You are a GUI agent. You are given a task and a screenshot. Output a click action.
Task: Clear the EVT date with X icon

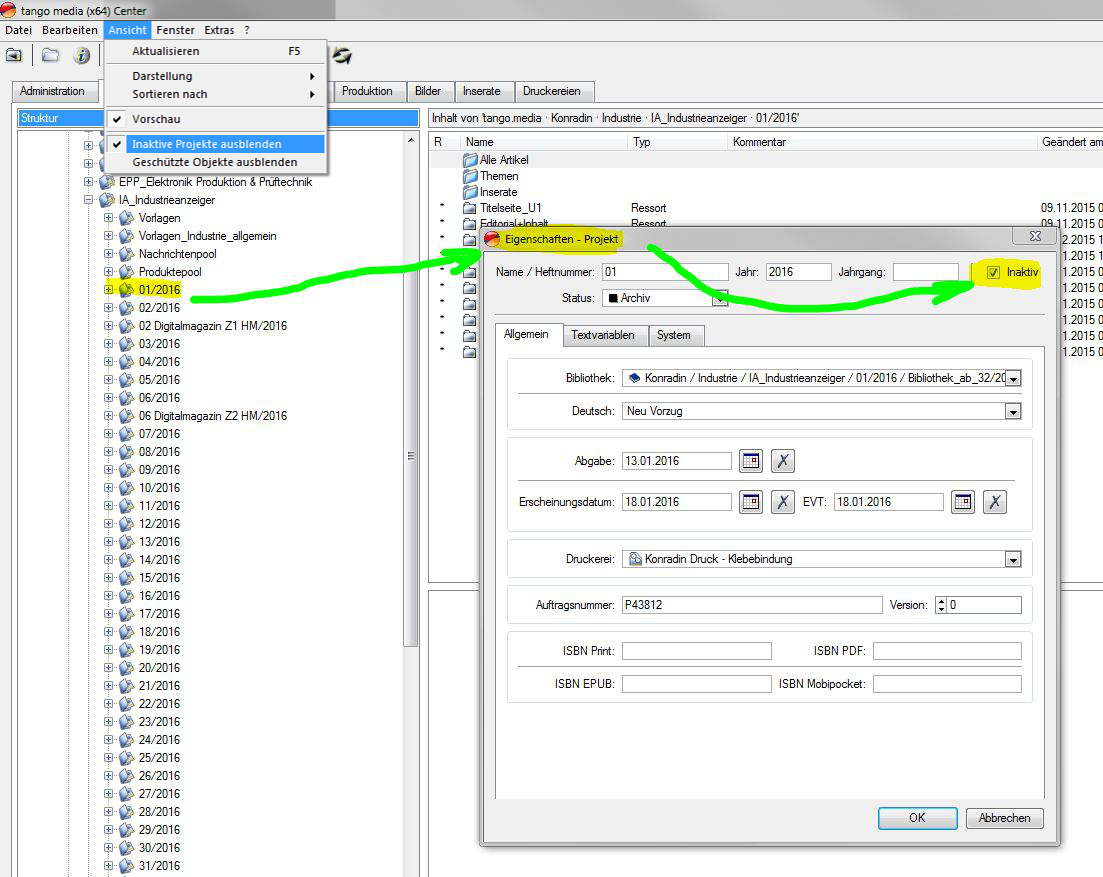(x=994, y=502)
